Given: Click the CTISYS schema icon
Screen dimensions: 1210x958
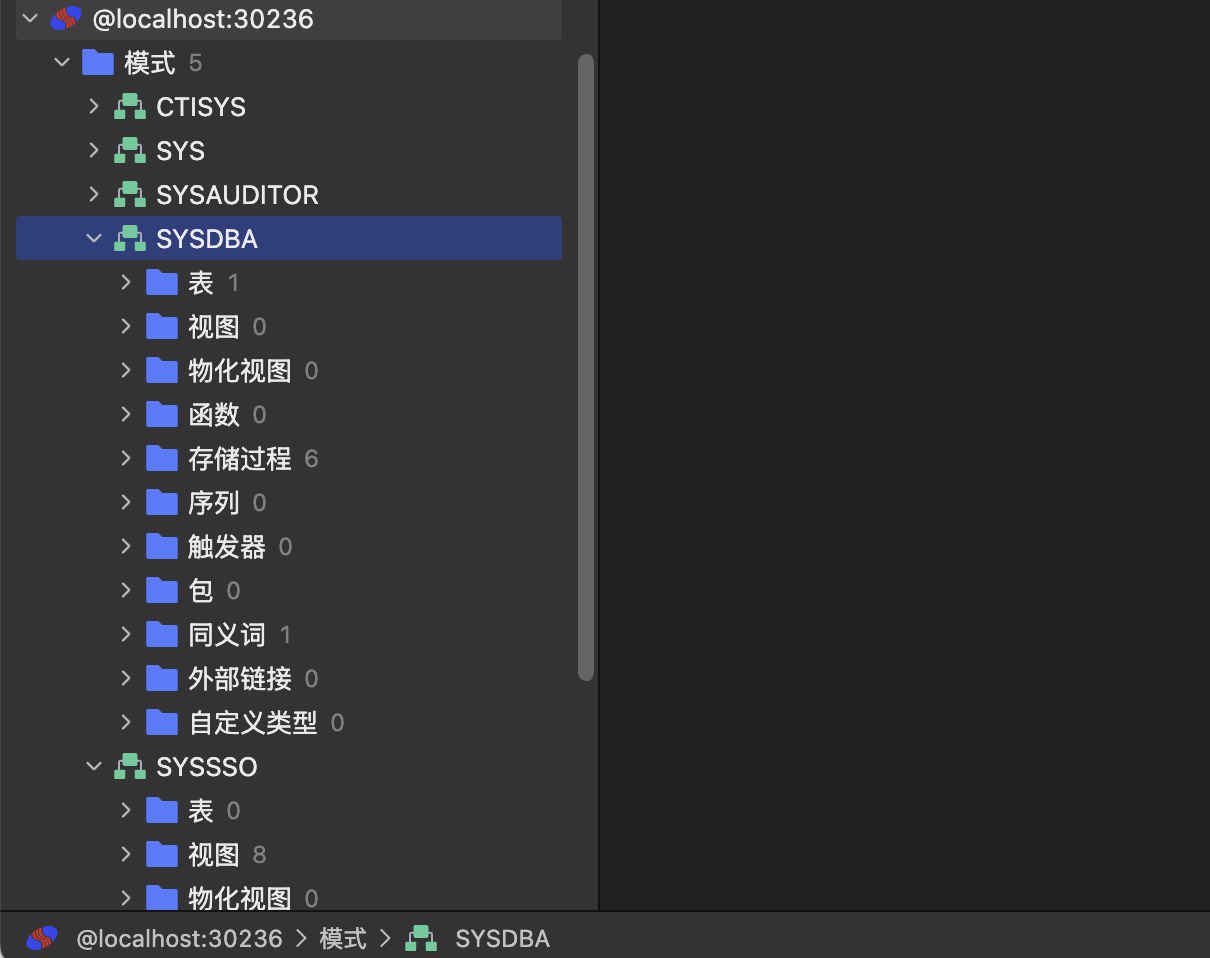Looking at the screenshot, I should click(x=130, y=107).
